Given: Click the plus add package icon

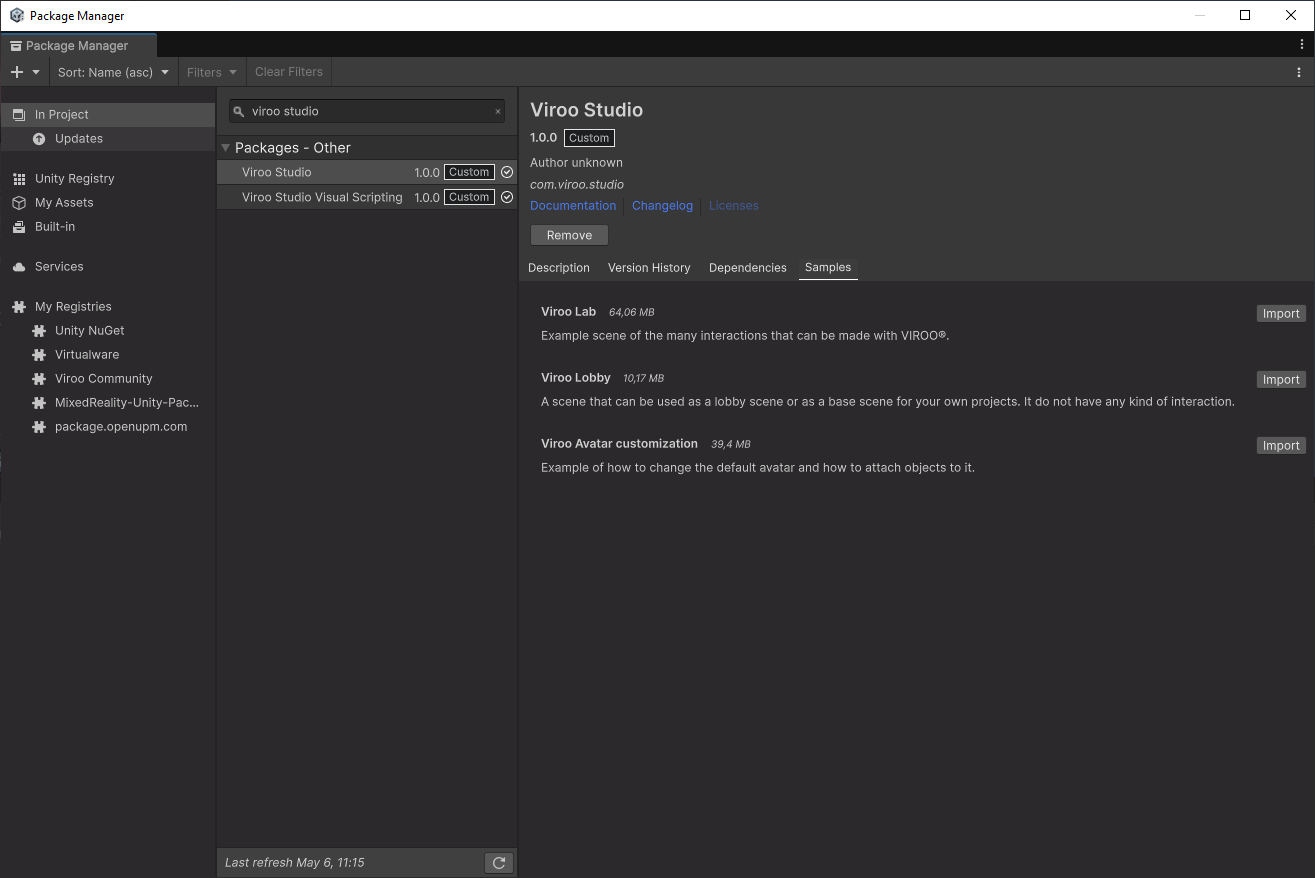Looking at the screenshot, I should click(16, 72).
